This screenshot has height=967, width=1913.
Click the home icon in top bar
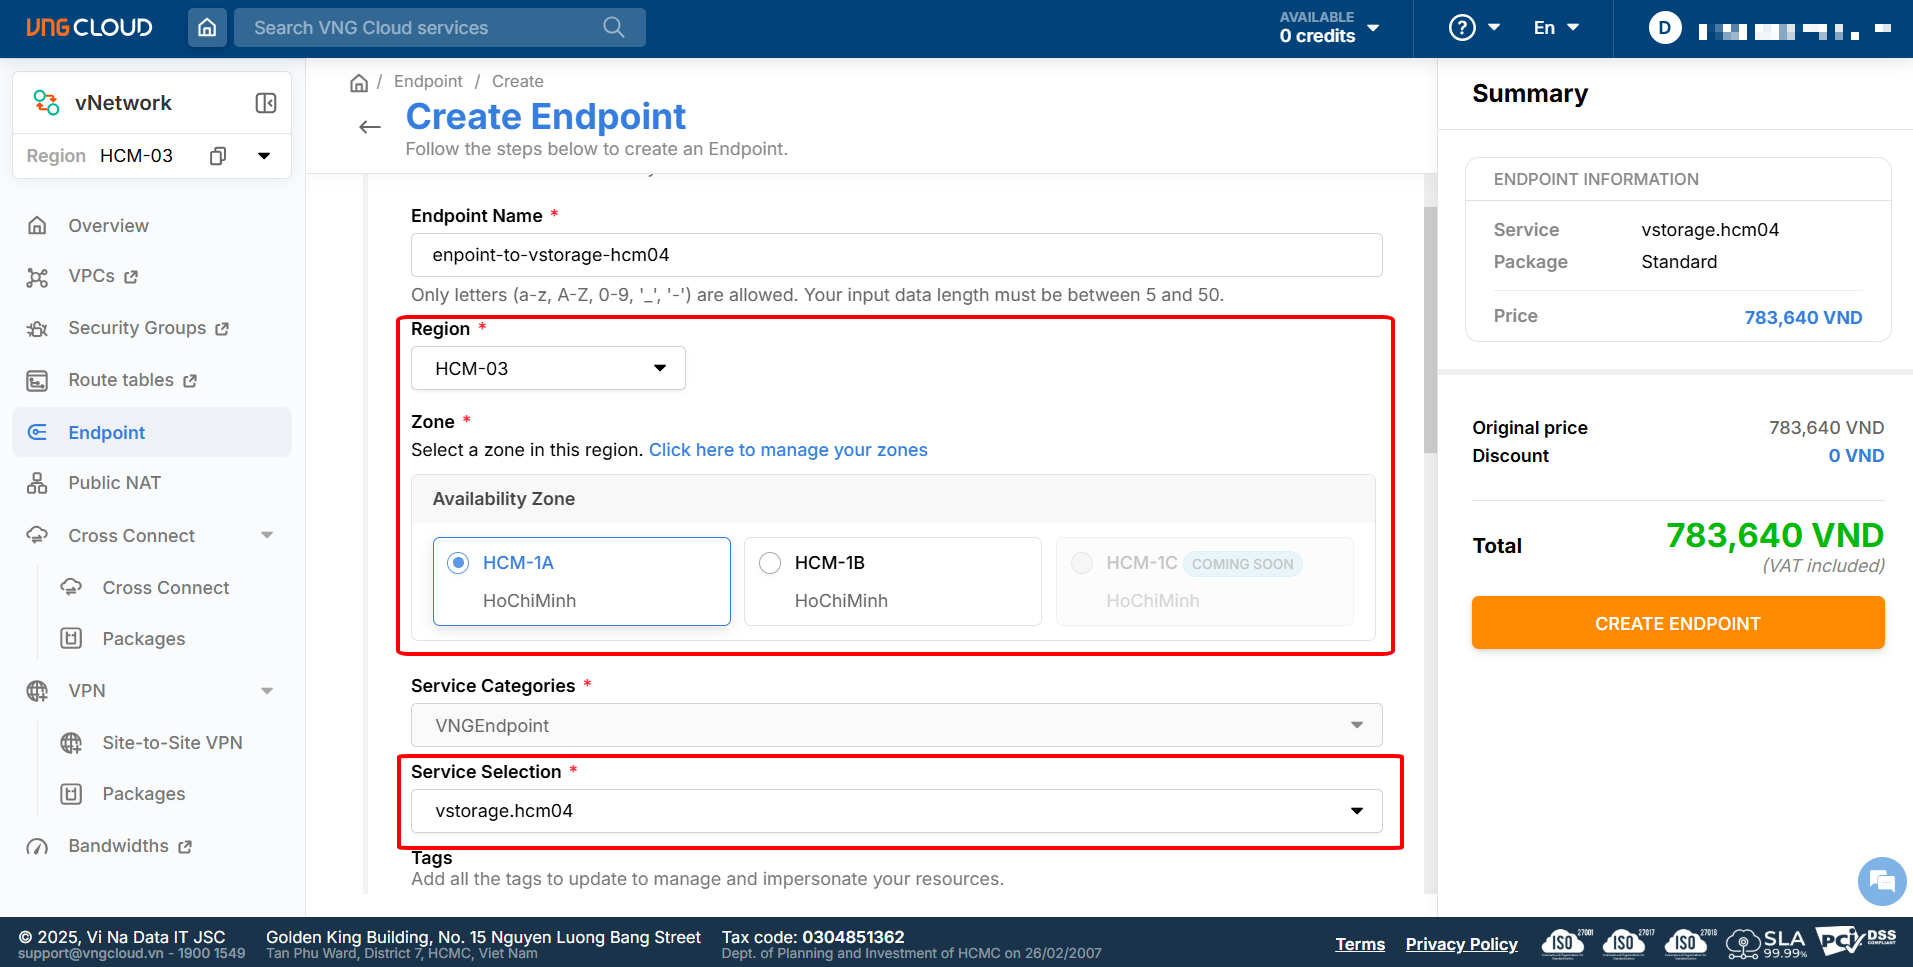click(x=207, y=28)
